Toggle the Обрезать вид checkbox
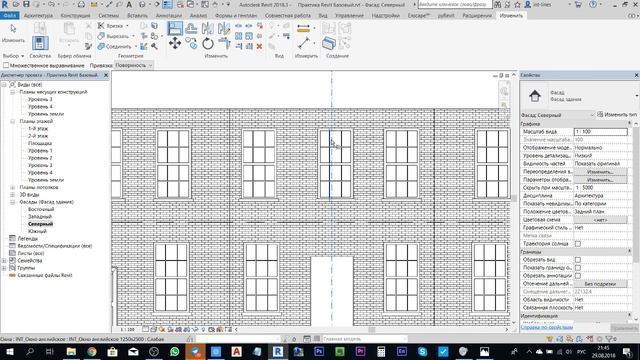 tap(578, 260)
